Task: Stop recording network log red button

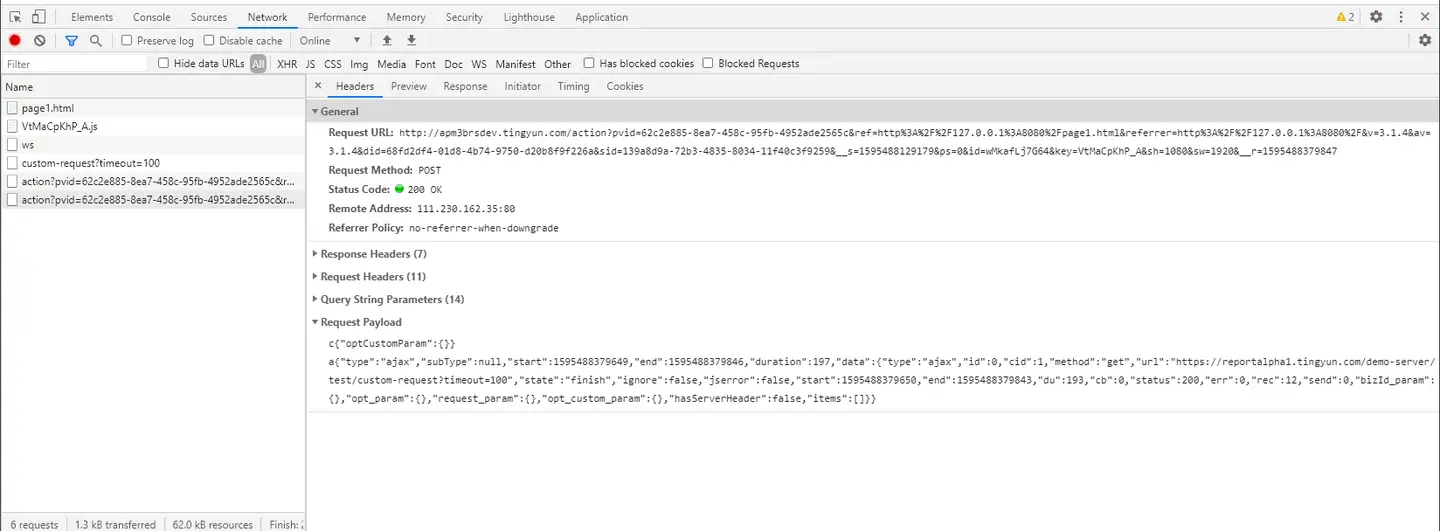Action: (x=15, y=41)
